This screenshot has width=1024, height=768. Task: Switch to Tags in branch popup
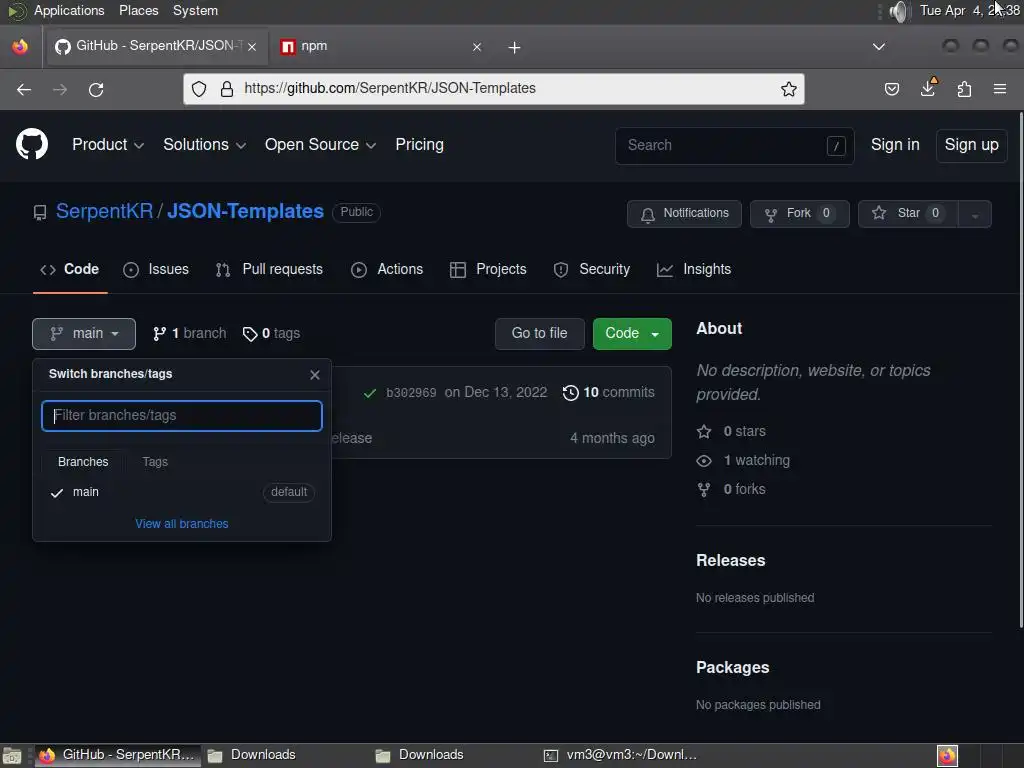(155, 462)
